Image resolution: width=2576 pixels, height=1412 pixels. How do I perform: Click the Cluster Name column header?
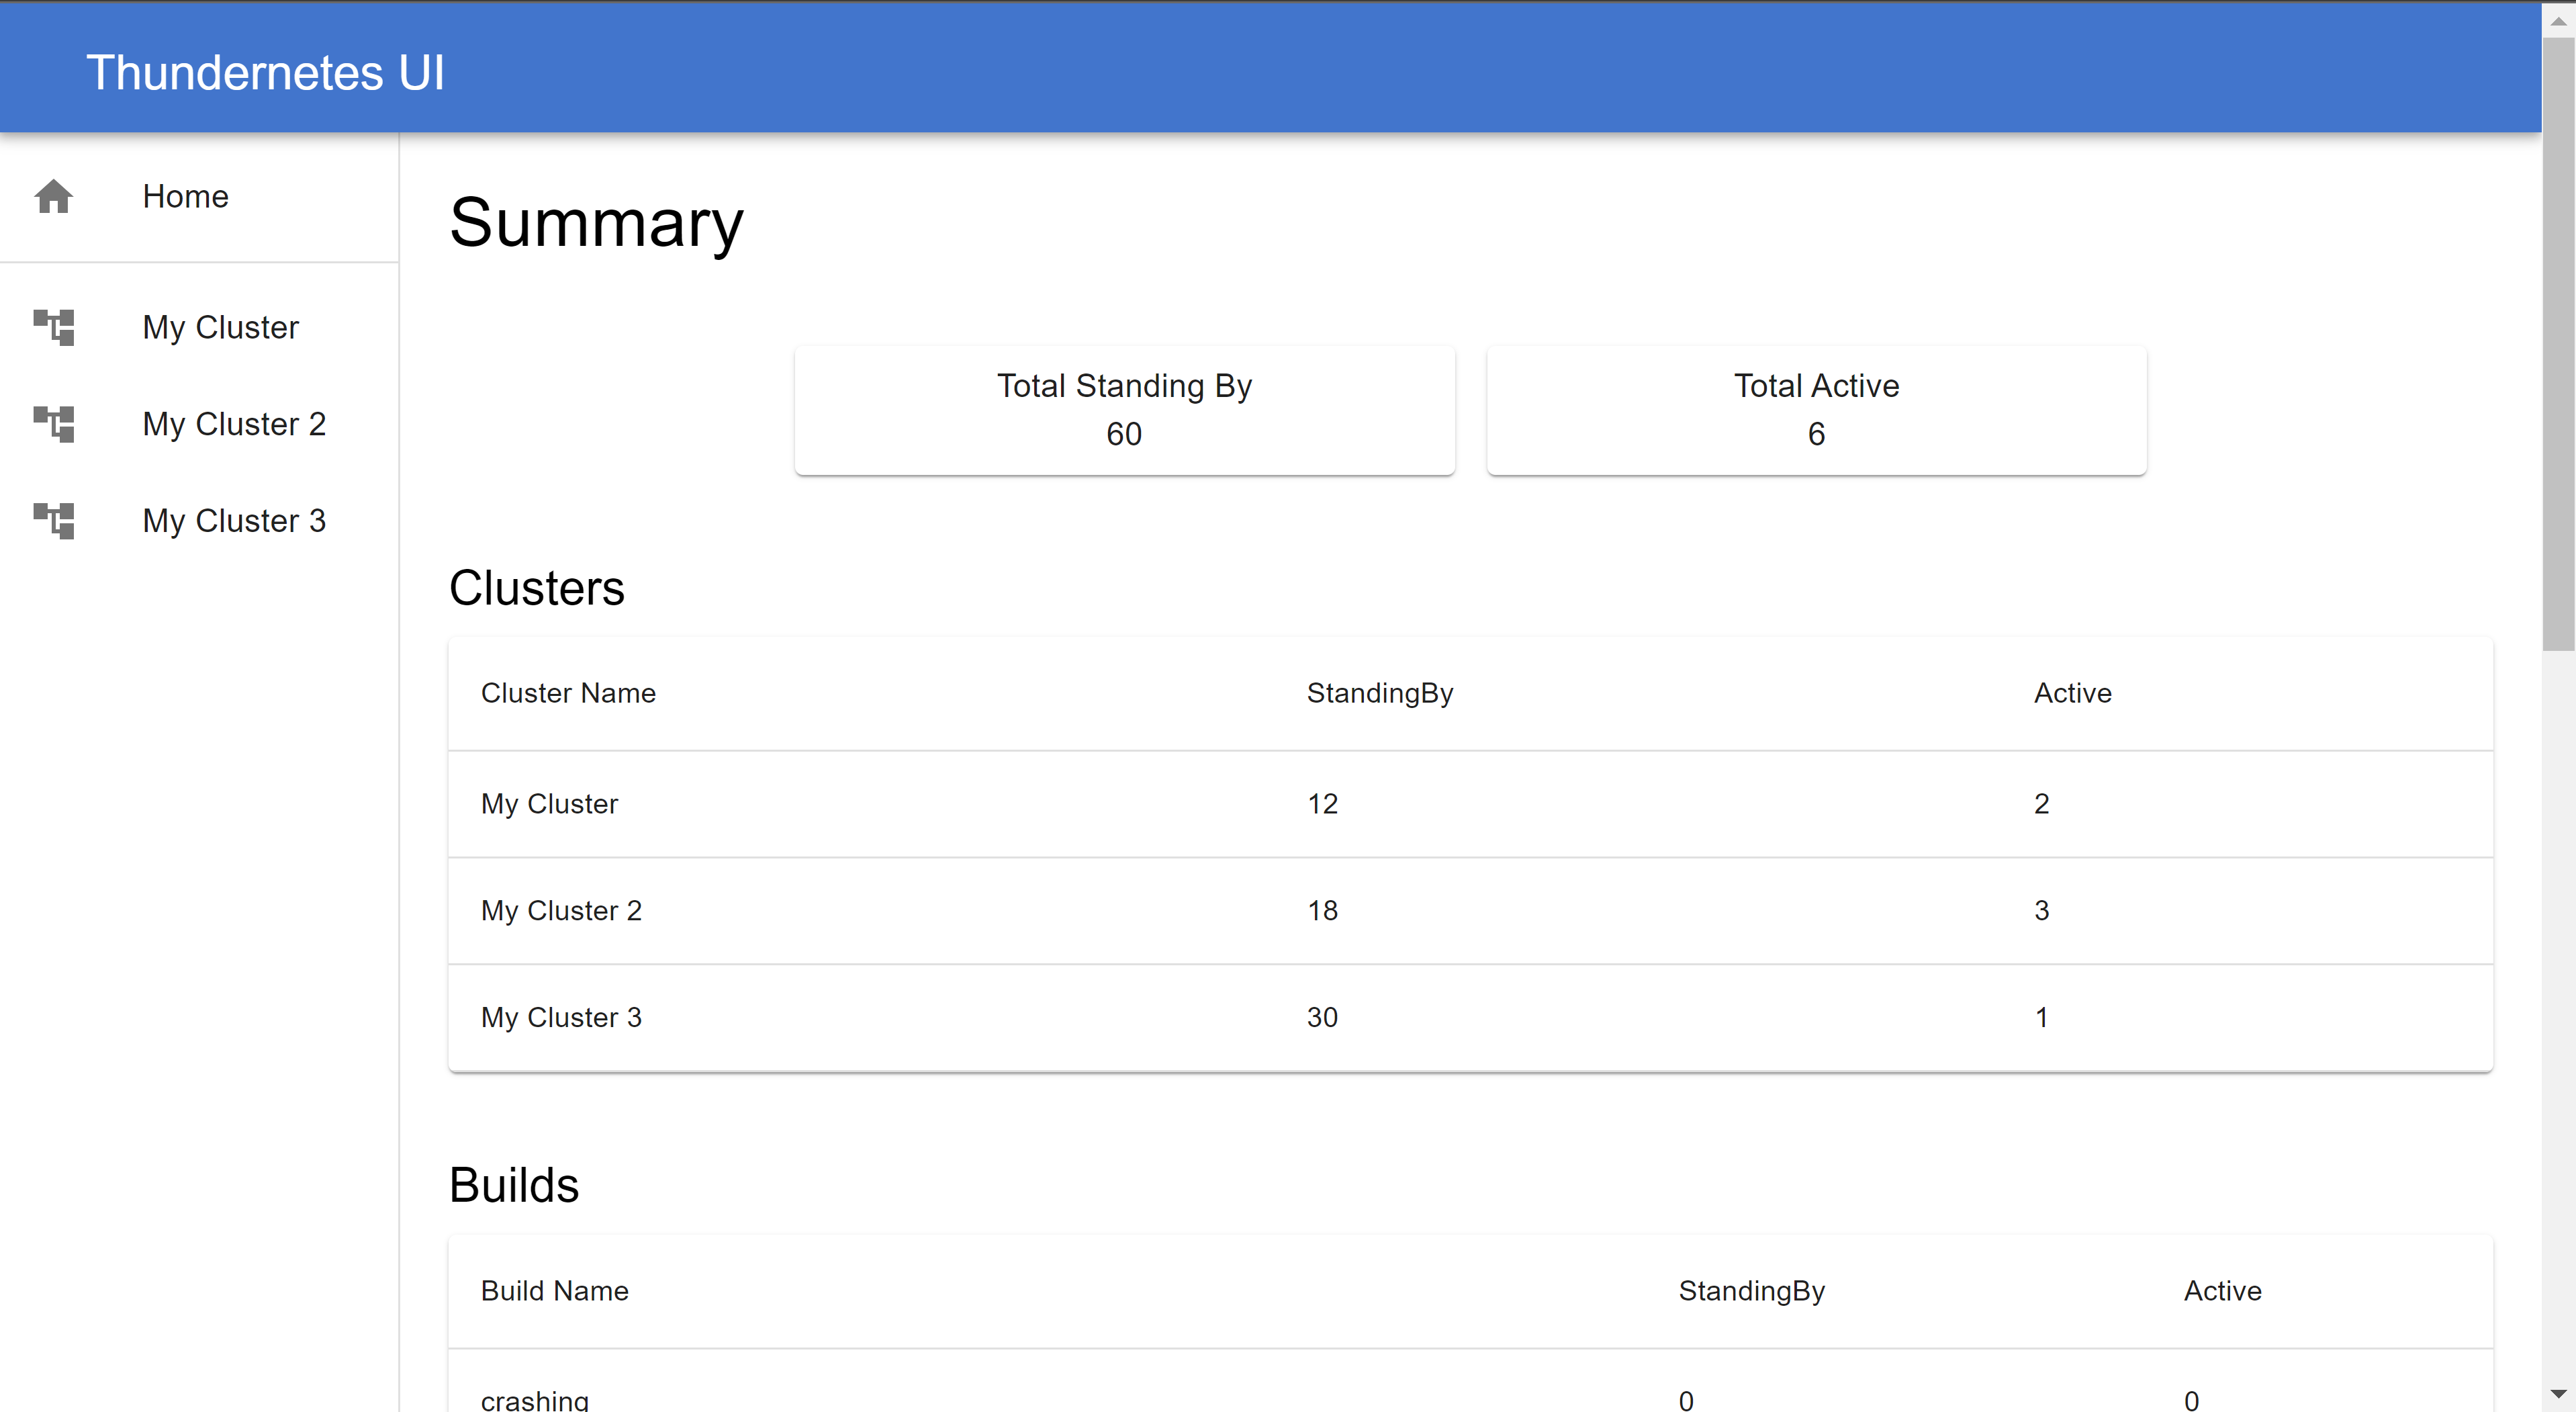tap(568, 693)
